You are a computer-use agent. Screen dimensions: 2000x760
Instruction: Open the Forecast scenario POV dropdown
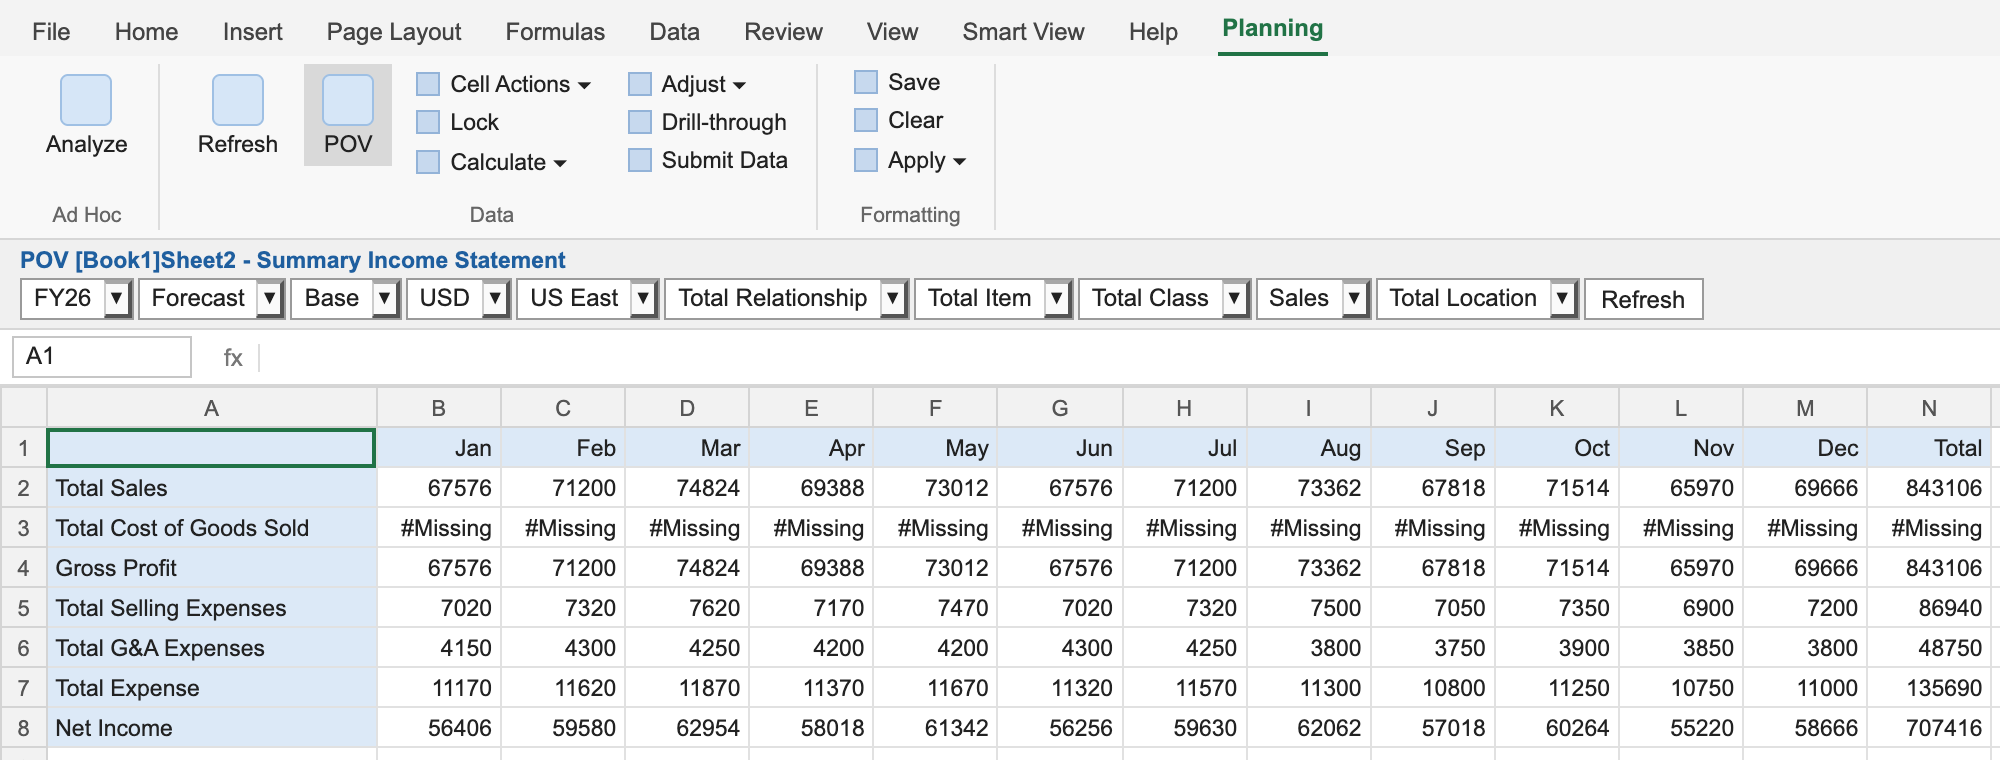coord(269,299)
